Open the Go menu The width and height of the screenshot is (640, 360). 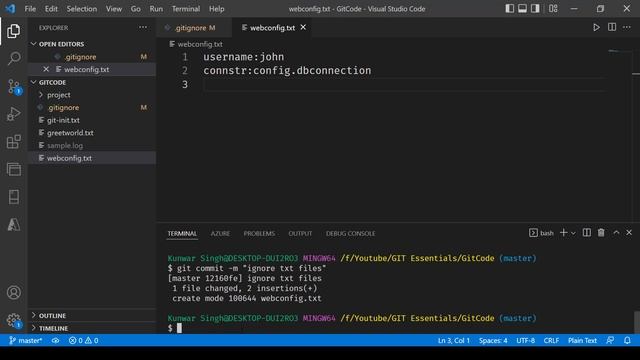[136, 9]
